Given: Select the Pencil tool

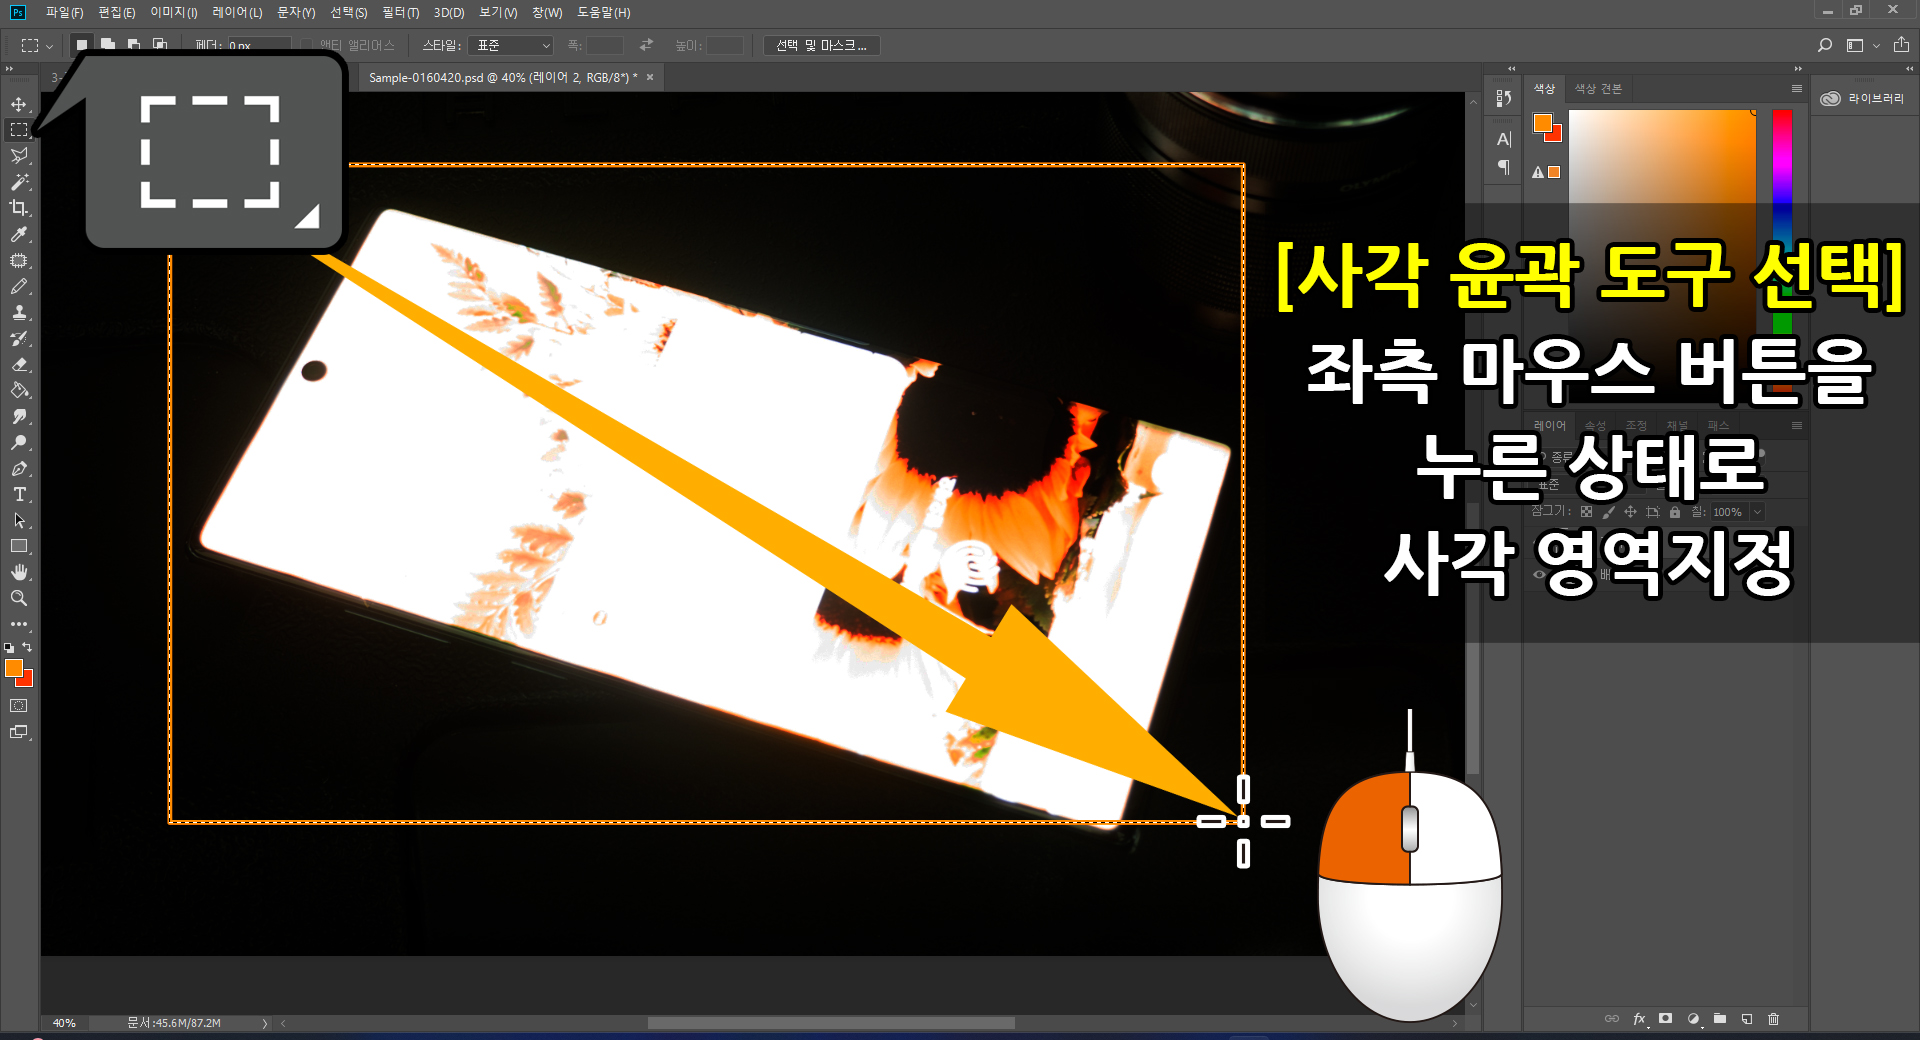Looking at the screenshot, I should [19, 286].
